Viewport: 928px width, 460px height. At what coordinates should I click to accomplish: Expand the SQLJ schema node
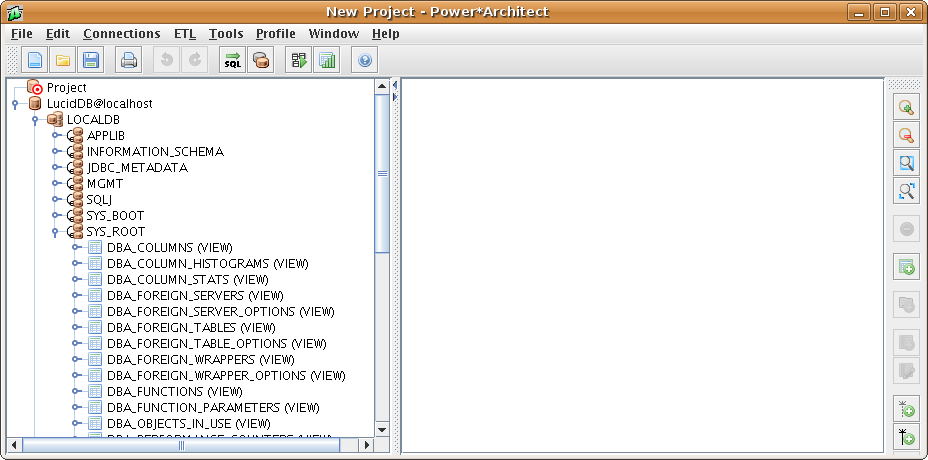(x=55, y=200)
